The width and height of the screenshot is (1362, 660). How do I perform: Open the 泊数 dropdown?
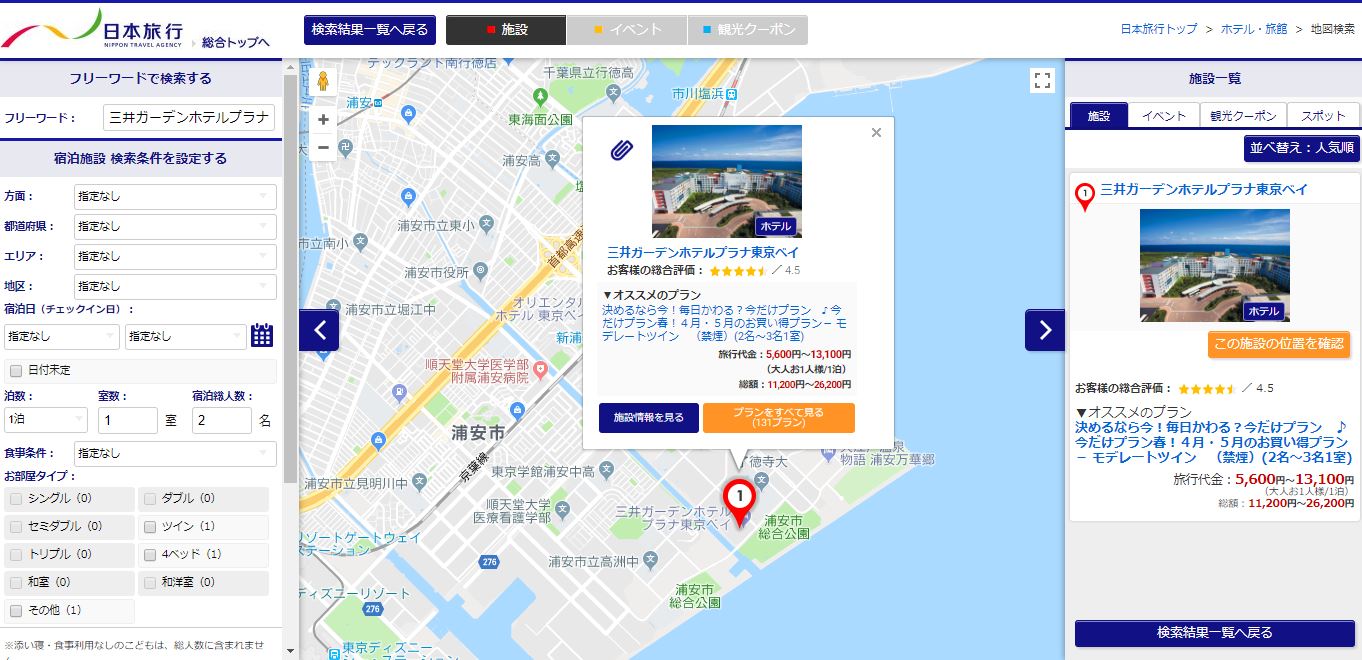click(46, 420)
